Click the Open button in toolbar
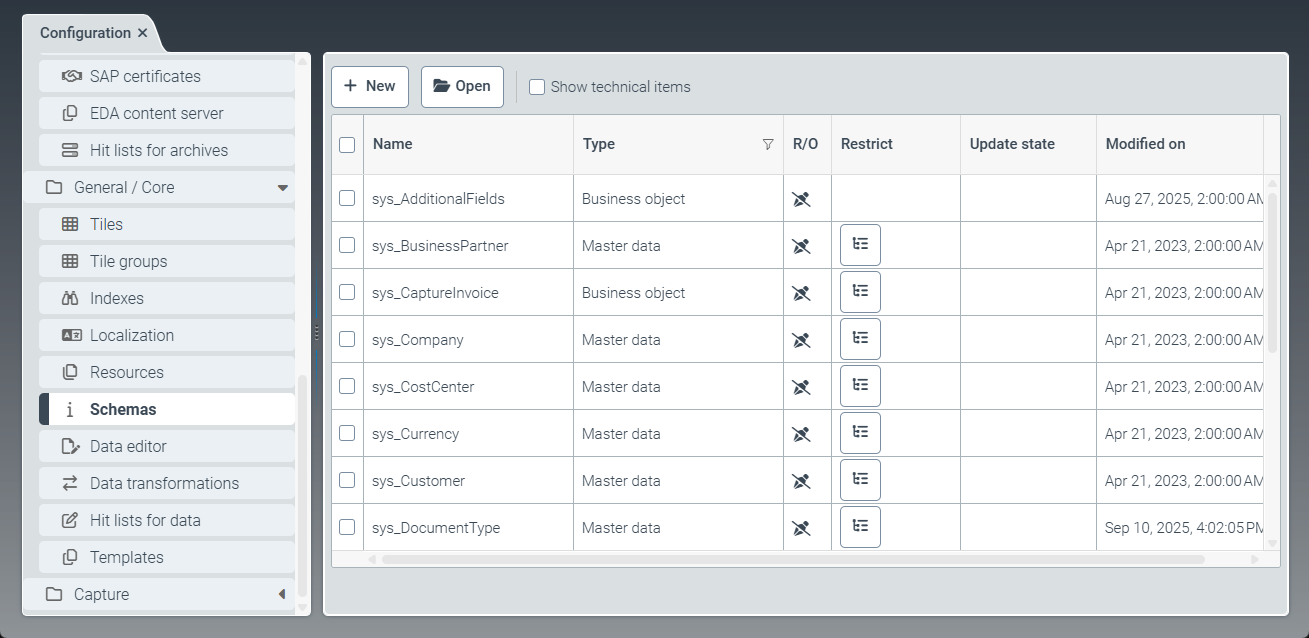Image resolution: width=1309 pixels, height=638 pixels. point(462,86)
